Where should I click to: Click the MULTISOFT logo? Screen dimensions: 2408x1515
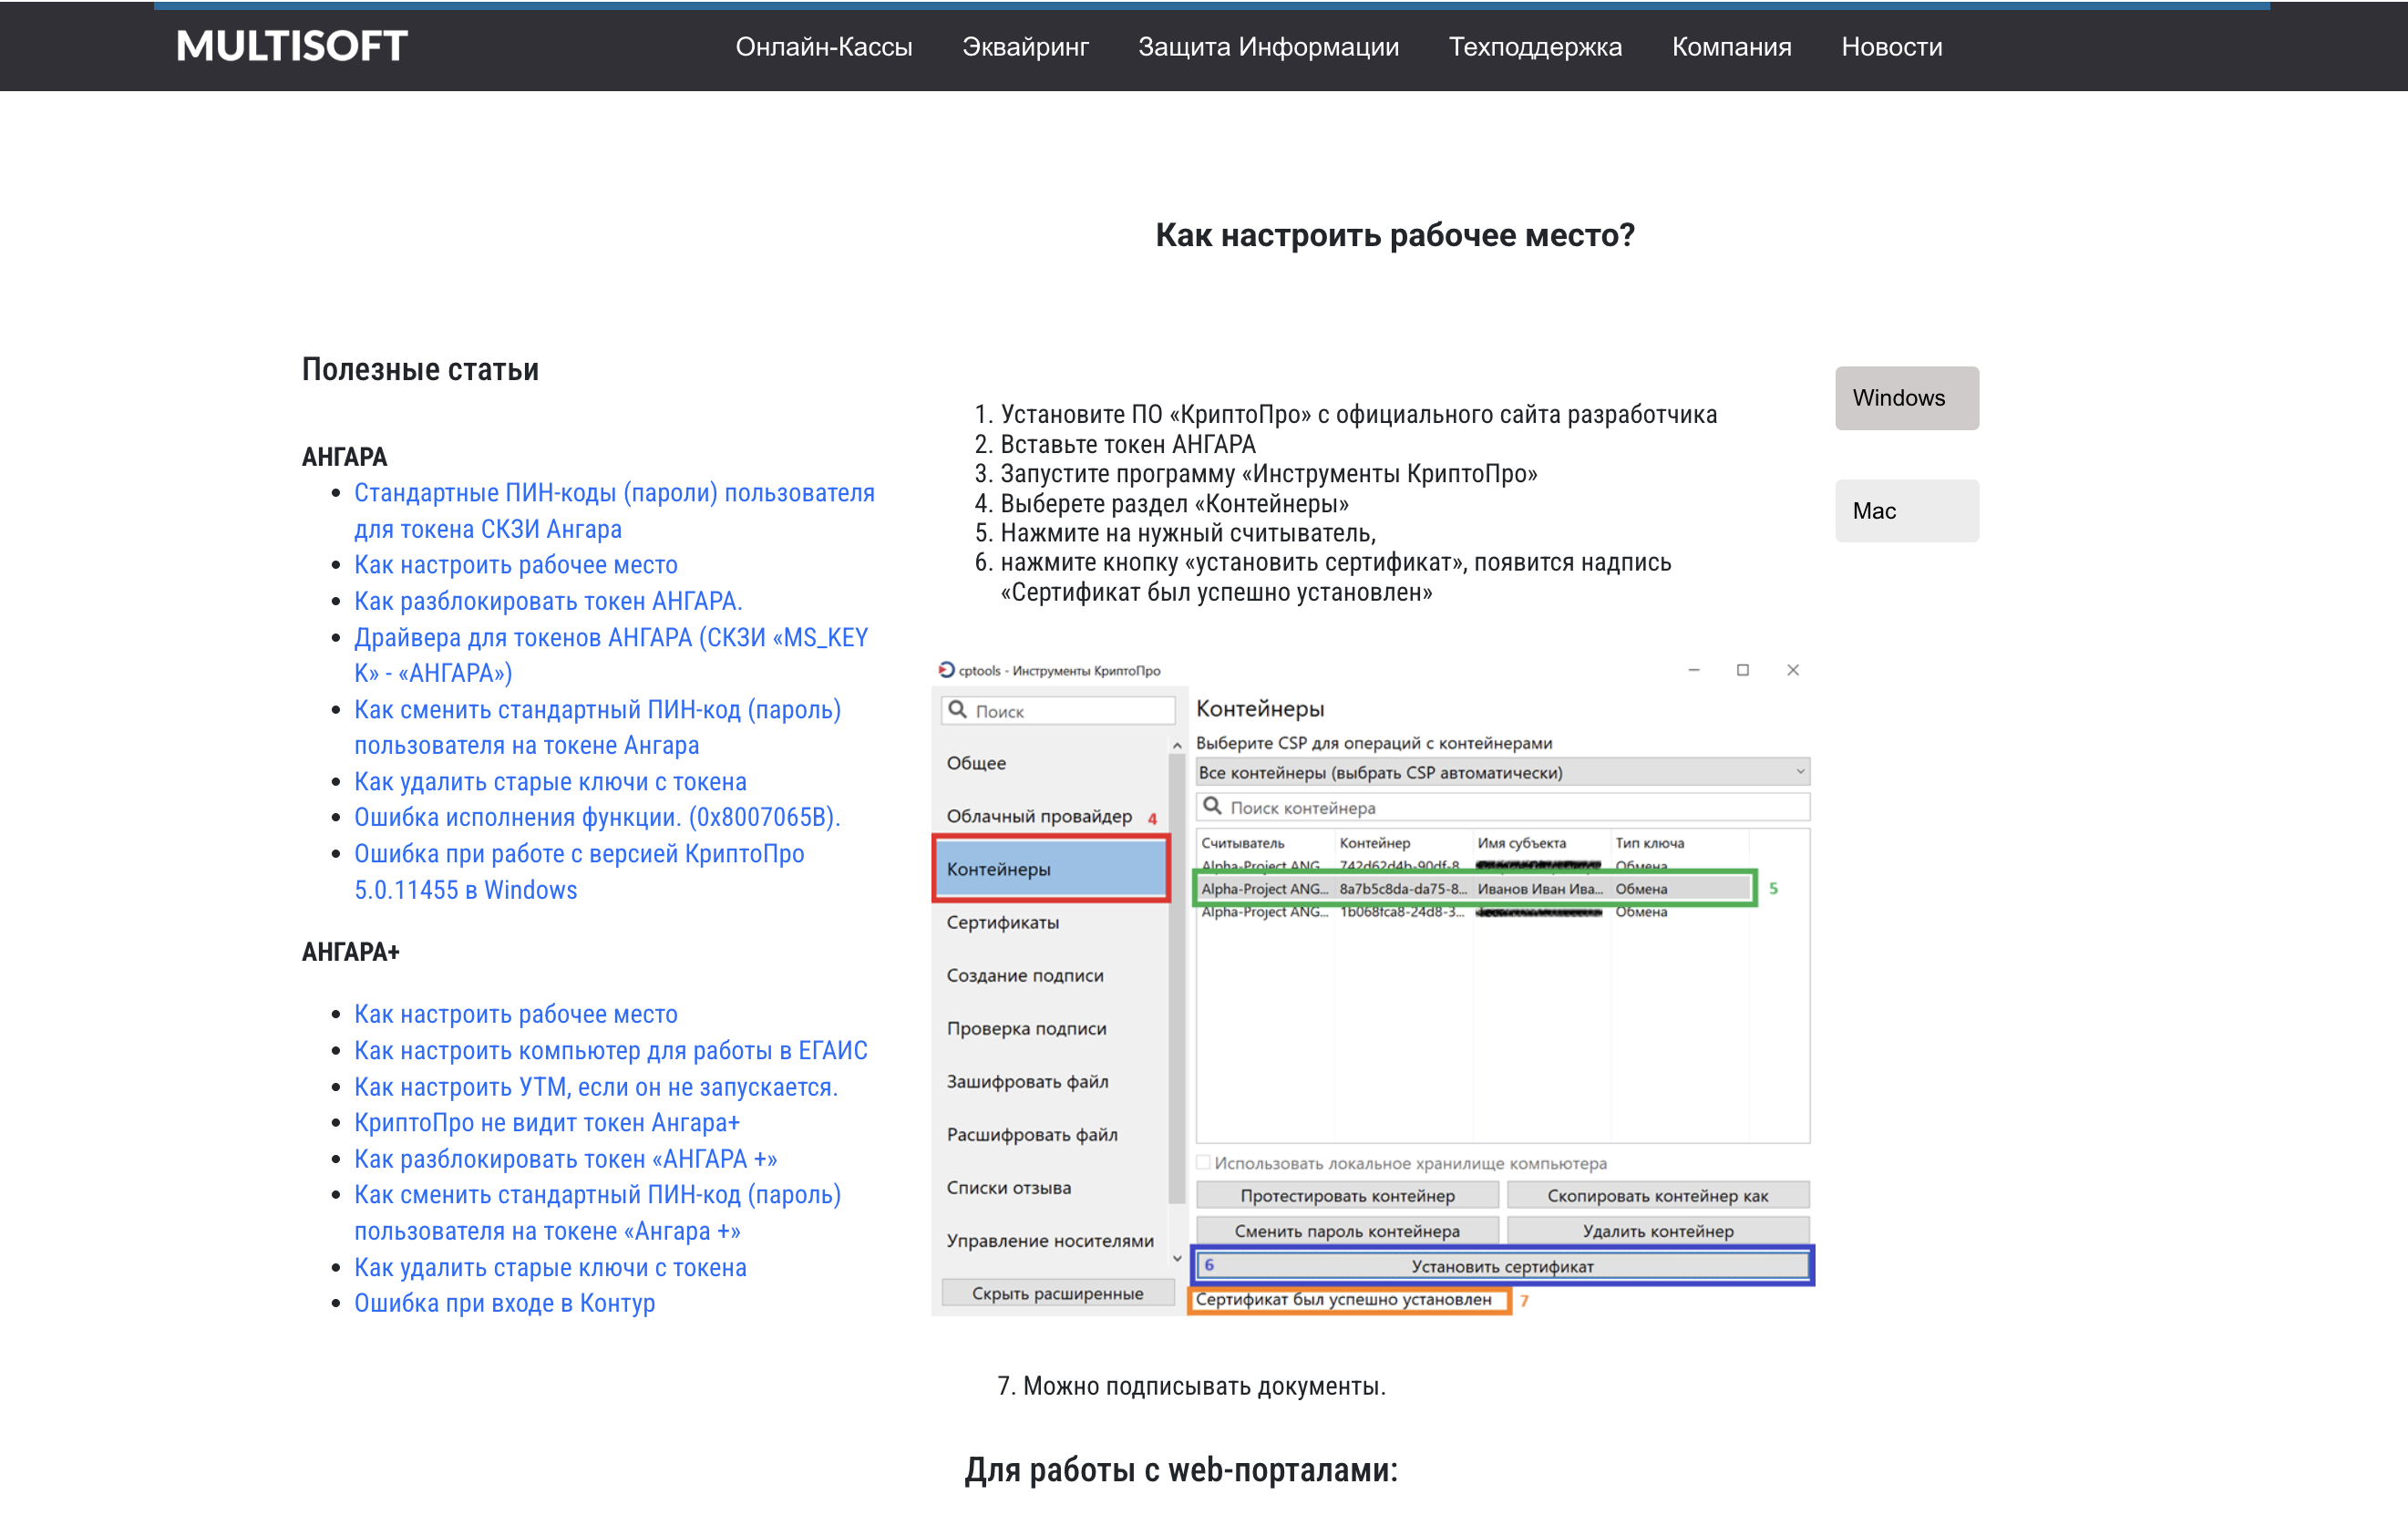pos(291,46)
